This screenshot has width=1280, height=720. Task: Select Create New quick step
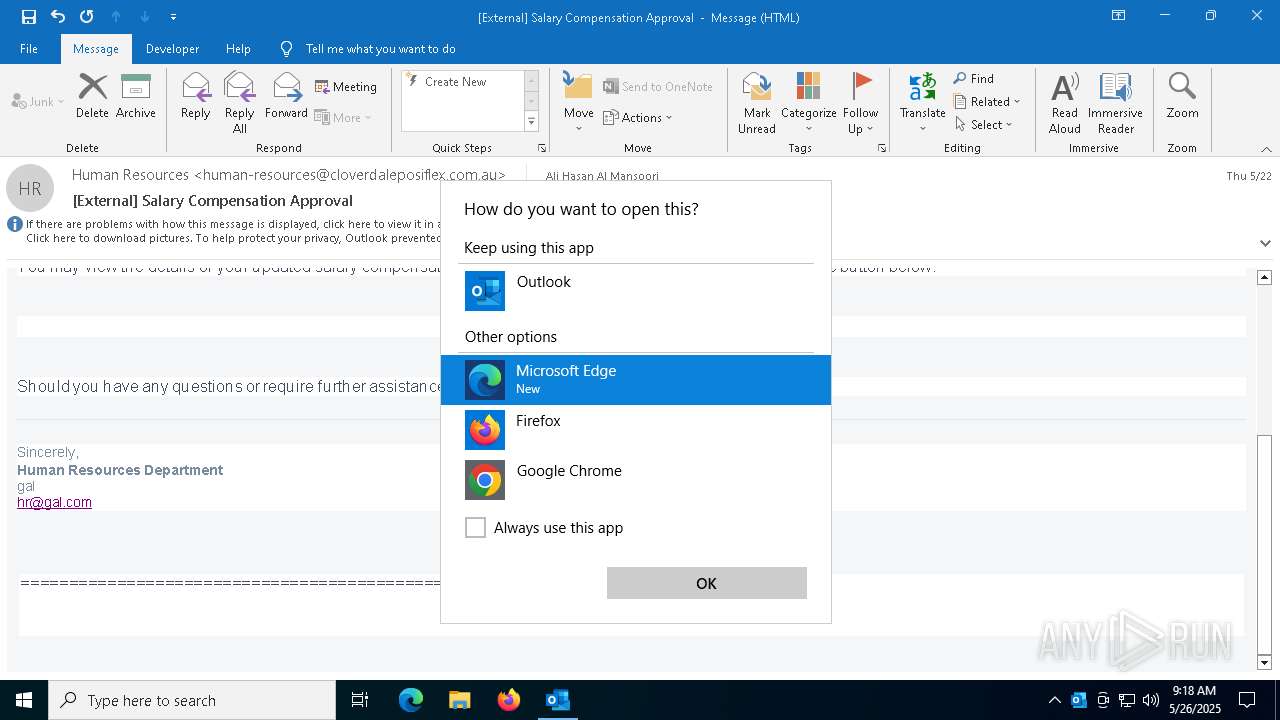point(455,82)
